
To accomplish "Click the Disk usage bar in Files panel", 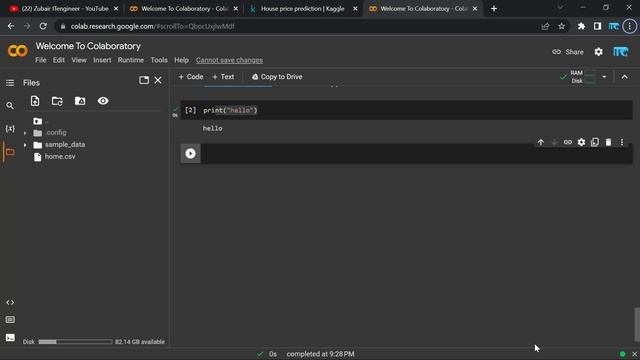I will 76,342.
